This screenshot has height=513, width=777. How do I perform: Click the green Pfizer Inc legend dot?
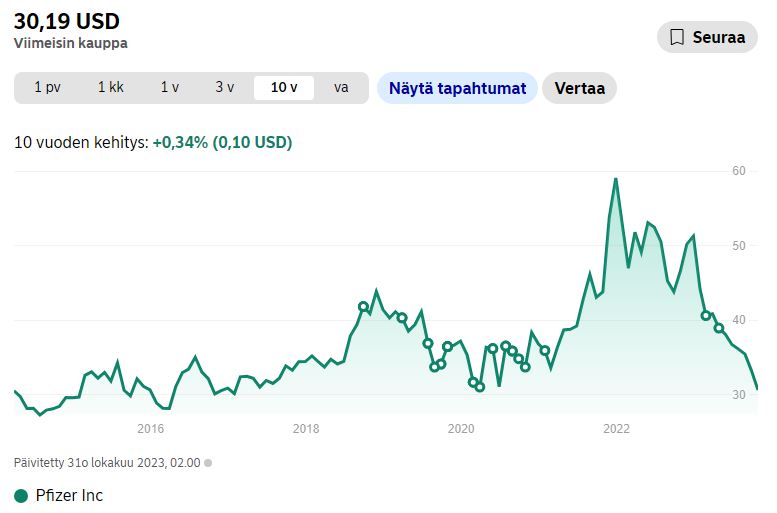click(21, 496)
